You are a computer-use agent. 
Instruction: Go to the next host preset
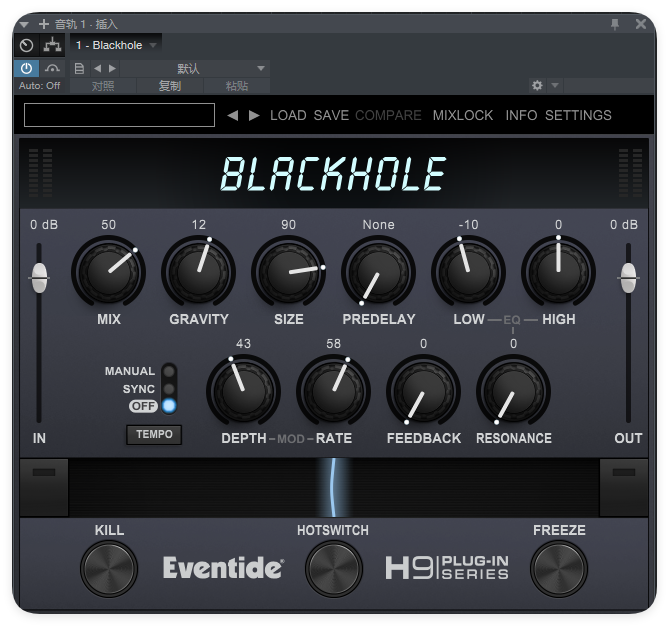pos(112,69)
